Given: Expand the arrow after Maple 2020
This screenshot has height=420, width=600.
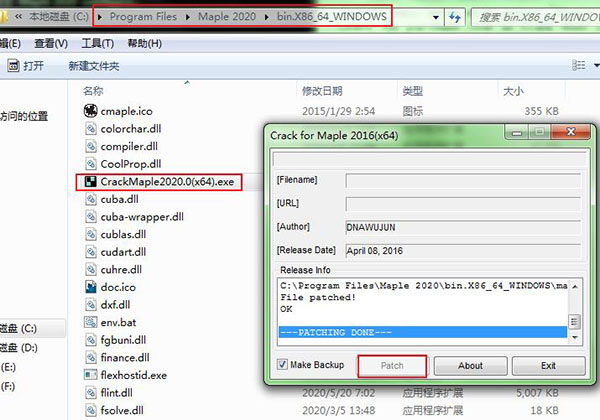Looking at the screenshot, I should [266, 17].
